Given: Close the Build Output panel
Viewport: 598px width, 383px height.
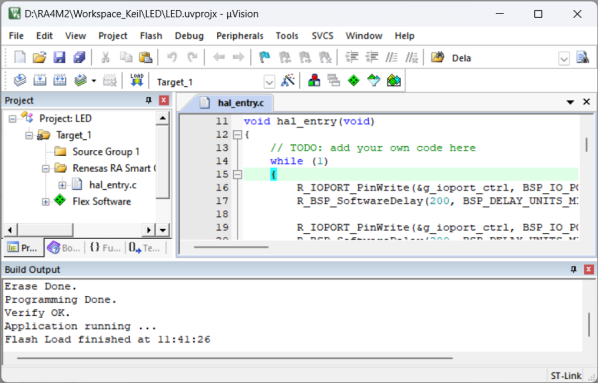Looking at the screenshot, I should (588, 269).
